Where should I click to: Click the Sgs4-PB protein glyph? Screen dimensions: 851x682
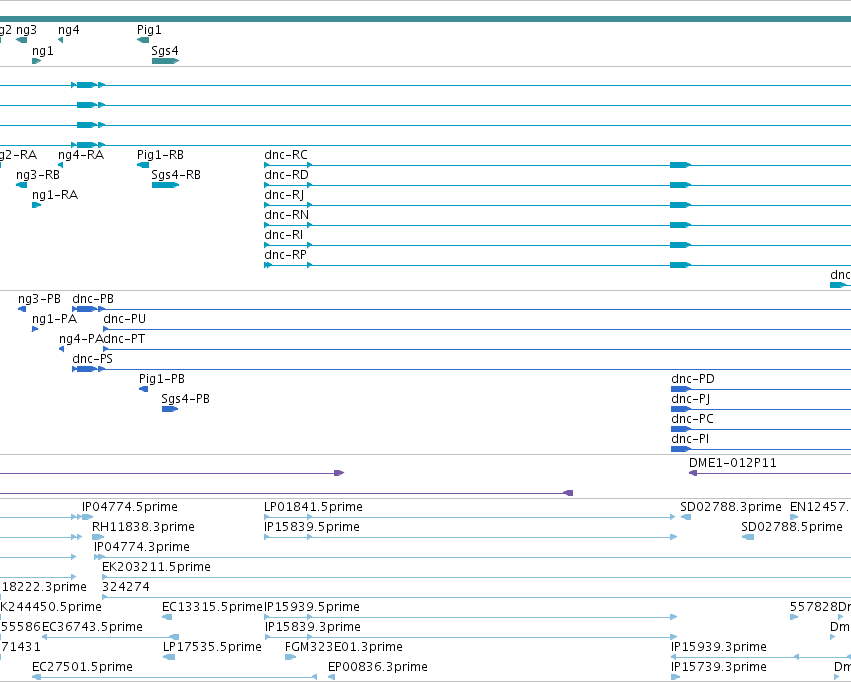click(170, 409)
